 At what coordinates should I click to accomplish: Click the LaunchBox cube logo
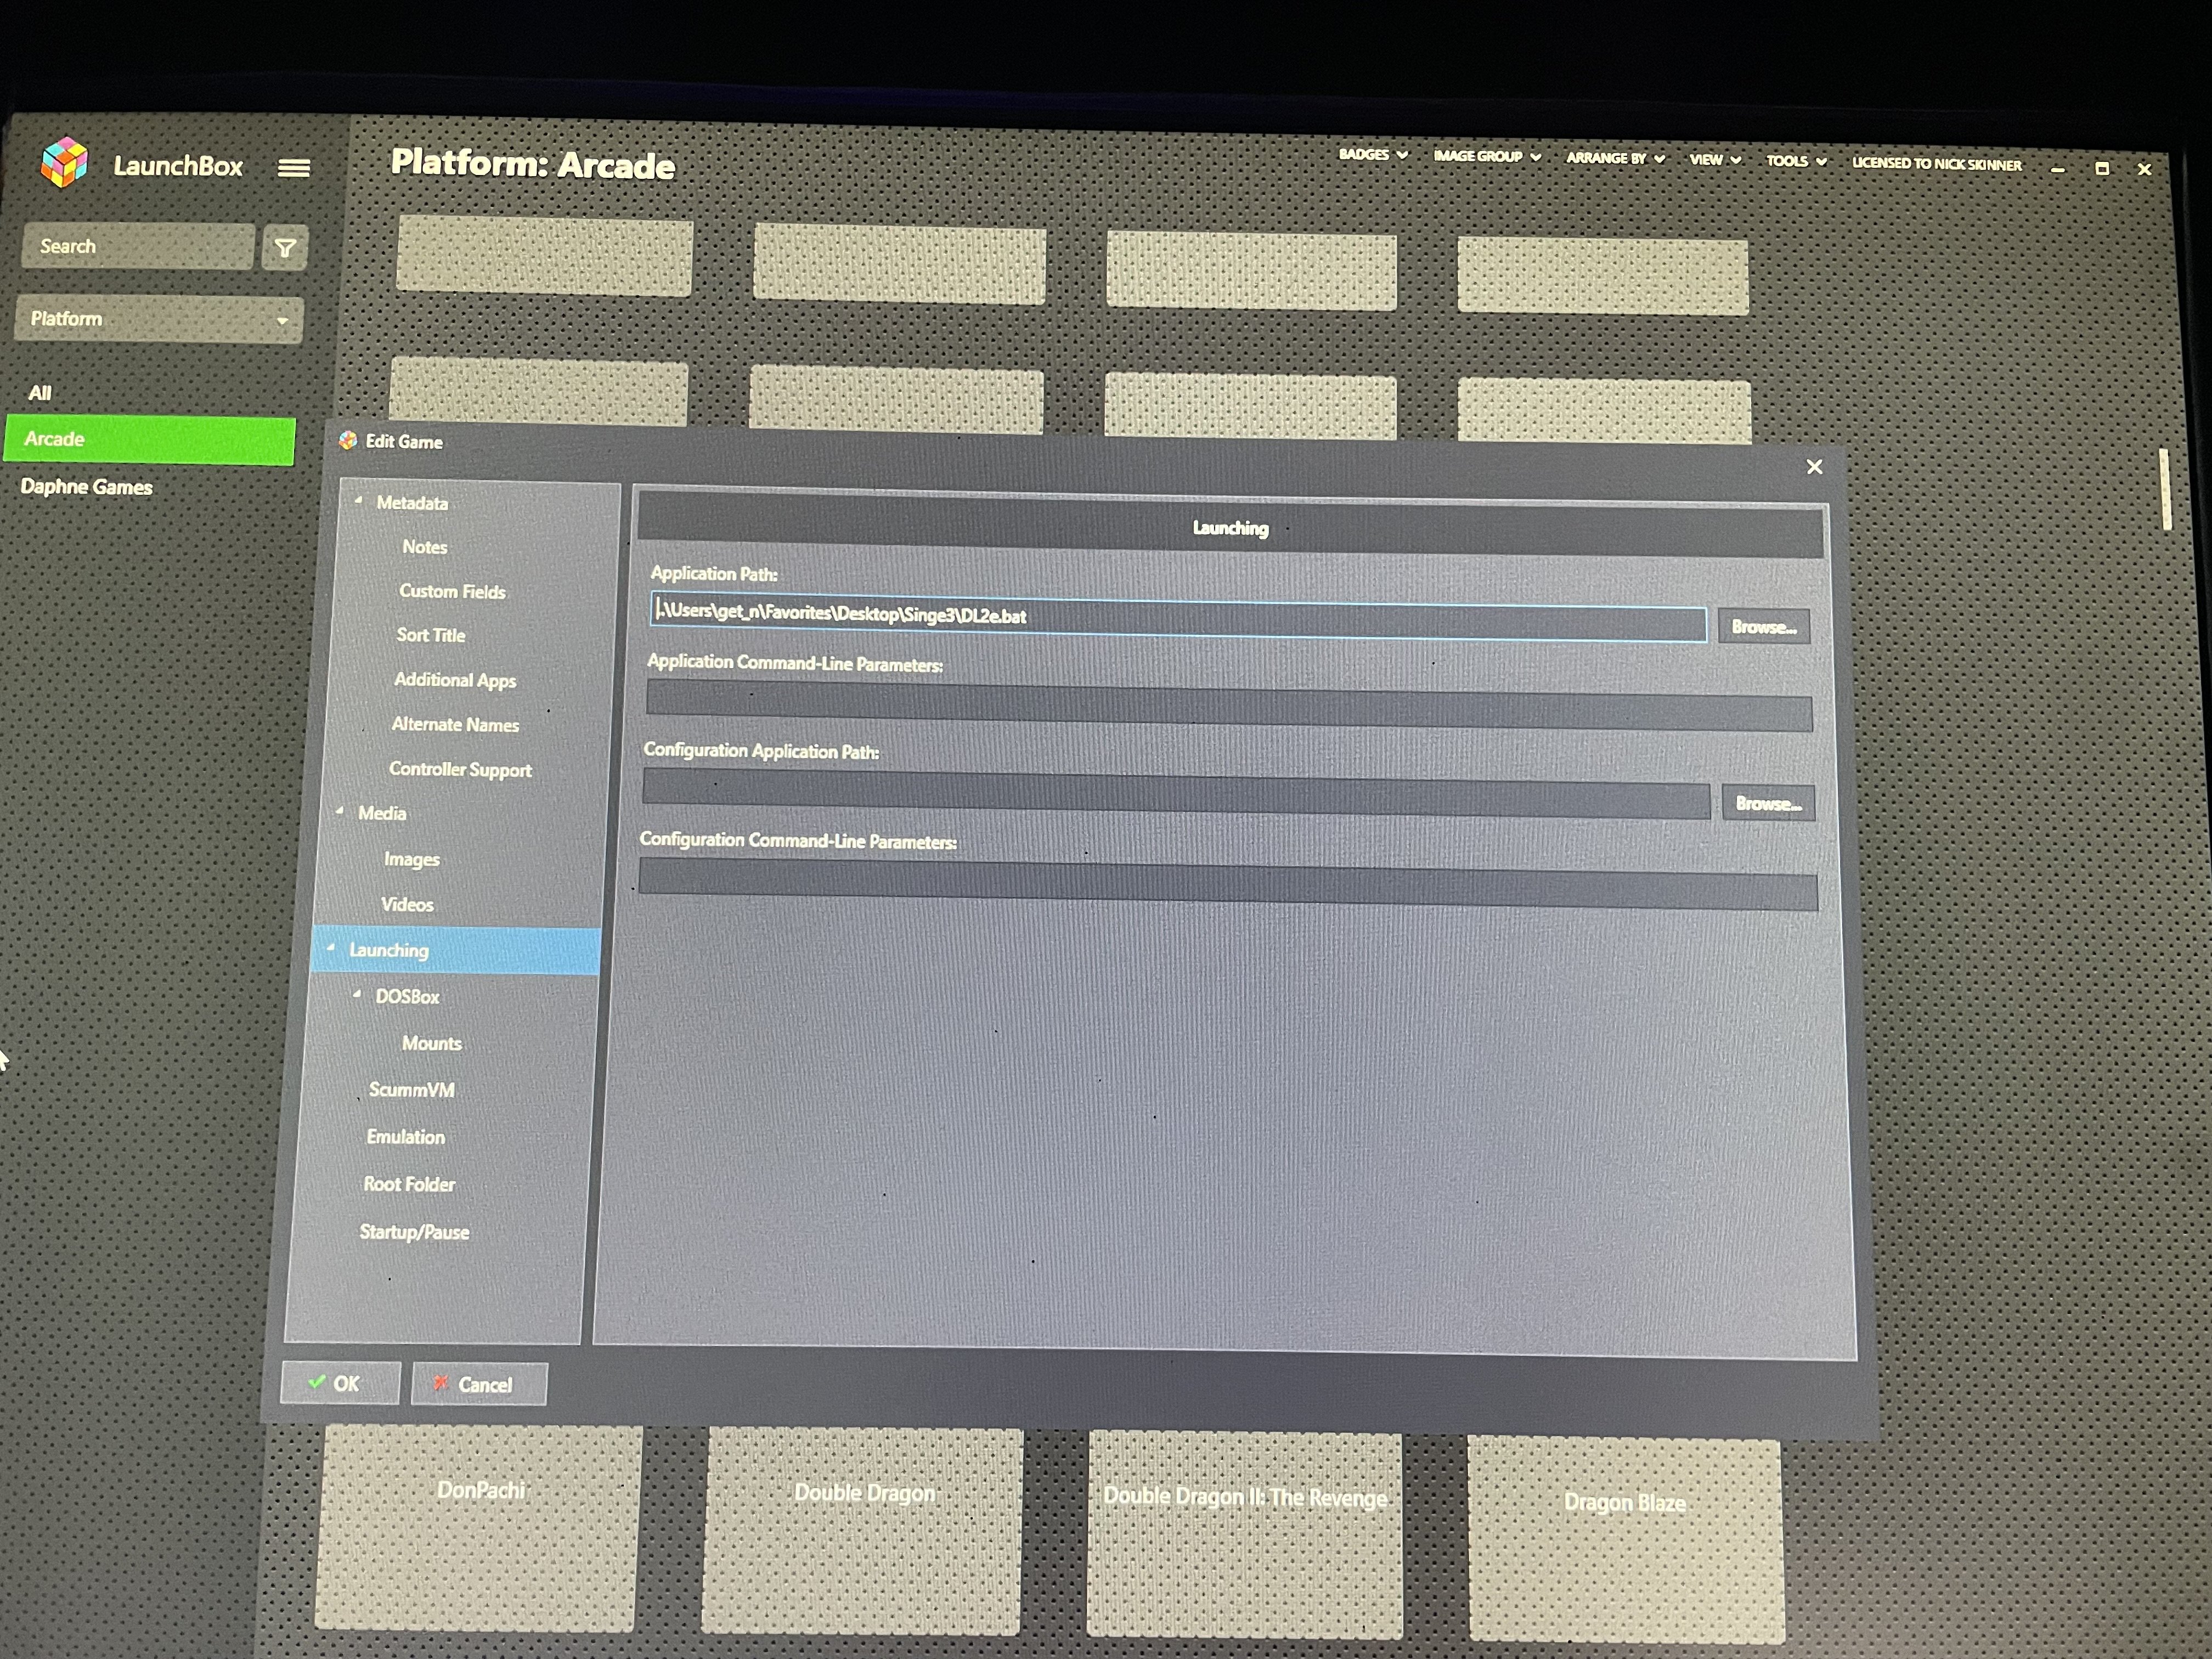coord(64,162)
